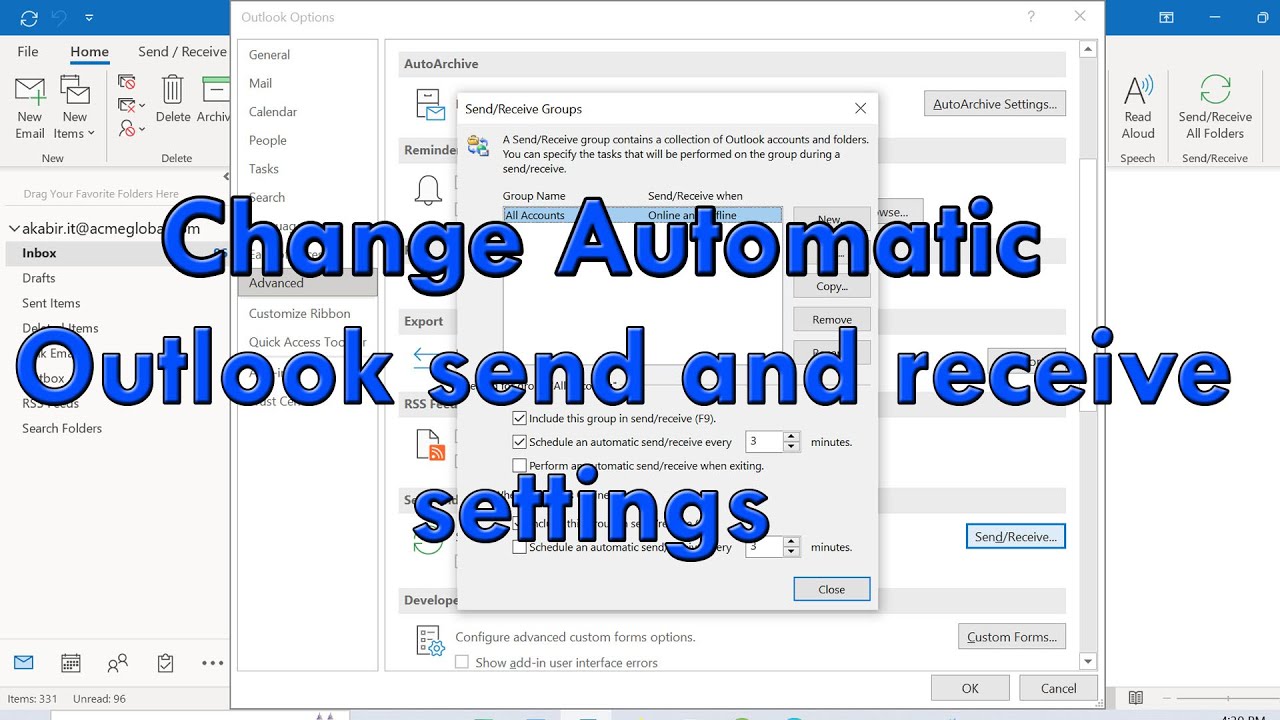Select Customize Ribbon in Outlook Options
The width and height of the screenshot is (1280, 720).
pos(308,313)
